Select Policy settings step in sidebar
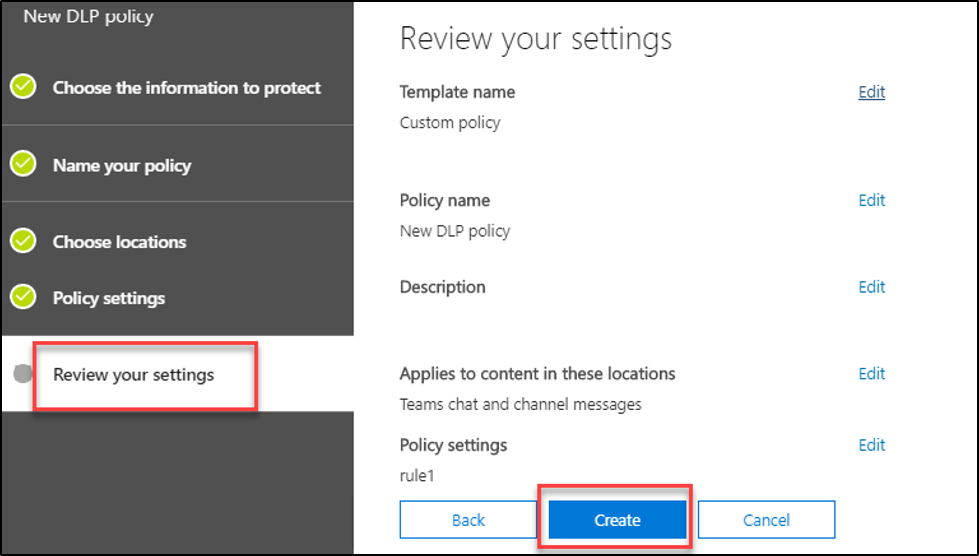The image size is (979, 556). coord(109,298)
